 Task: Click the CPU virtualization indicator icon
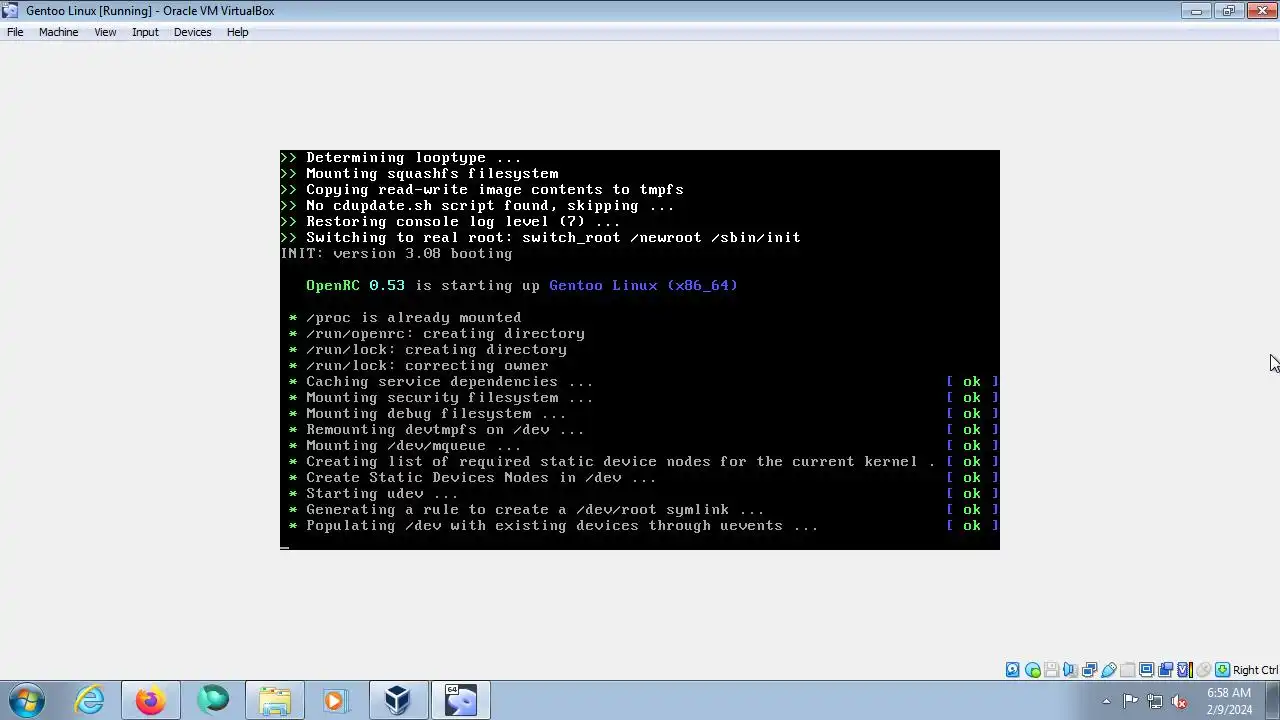[x=1185, y=670]
